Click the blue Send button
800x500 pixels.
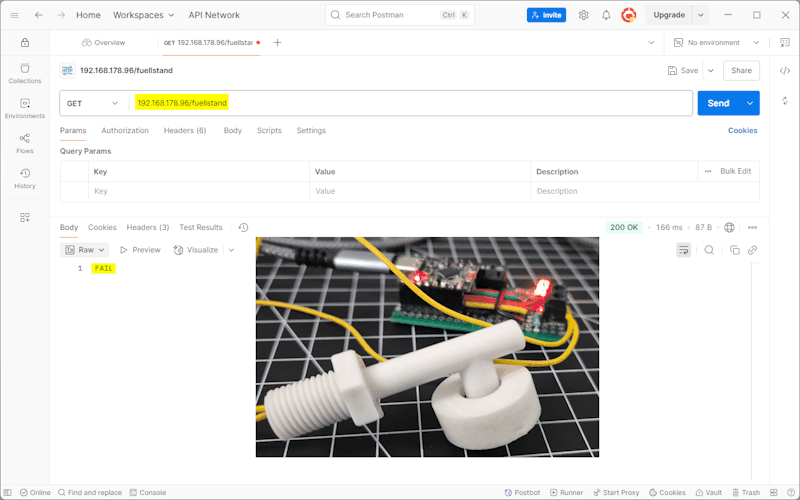click(717, 103)
